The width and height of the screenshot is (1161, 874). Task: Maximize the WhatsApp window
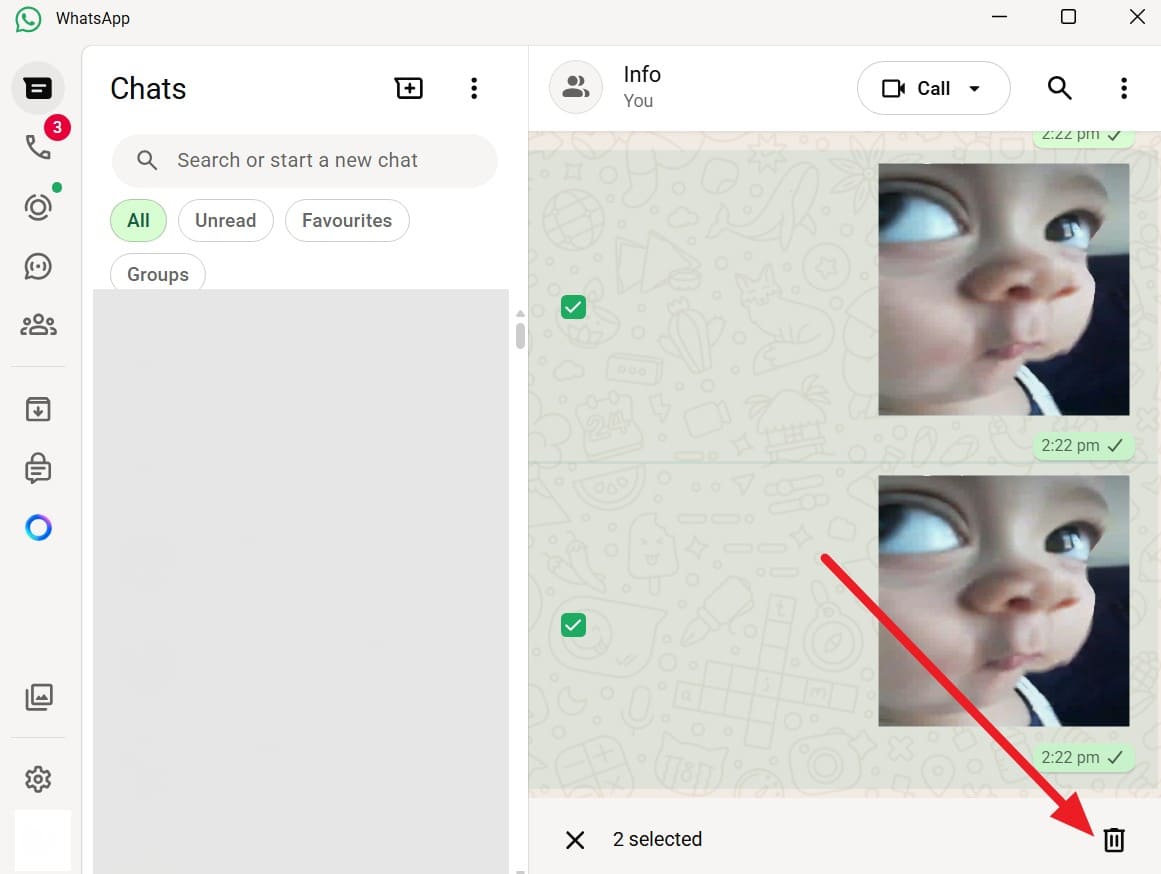click(1068, 16)
